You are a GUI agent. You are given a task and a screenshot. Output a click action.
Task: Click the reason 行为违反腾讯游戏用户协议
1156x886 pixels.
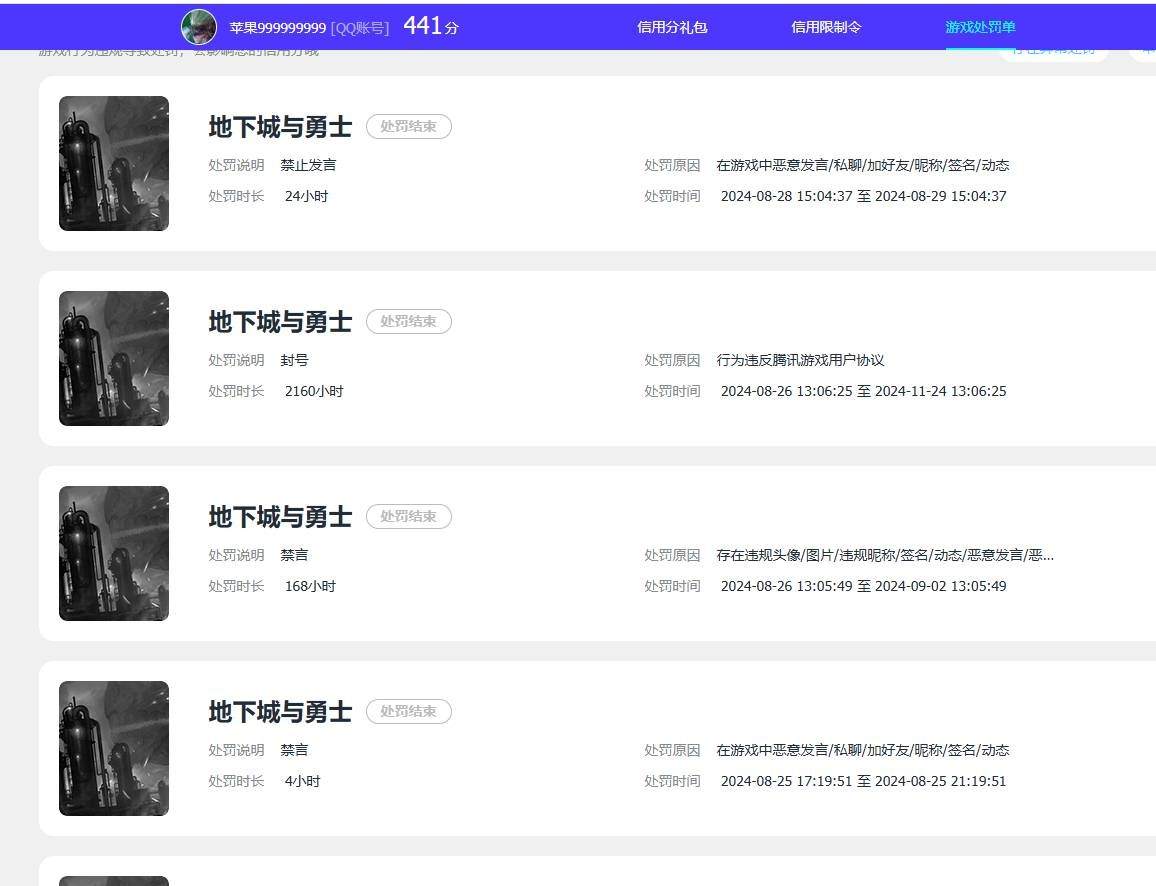(x=801, y=360)
